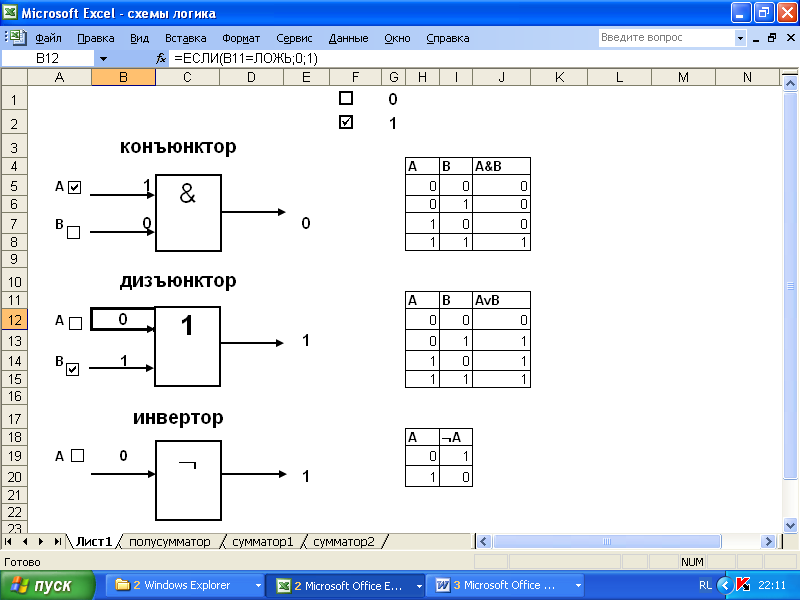Switch to Microsoft Office Word taskbar button
The width and height of the screenshot is (800, 600).
(x=503, y=585)
